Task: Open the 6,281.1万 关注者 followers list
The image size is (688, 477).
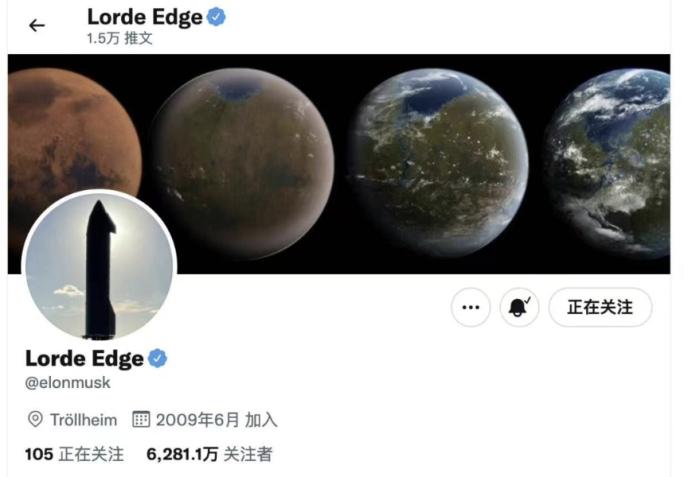Action: click(x=209, y=454)
